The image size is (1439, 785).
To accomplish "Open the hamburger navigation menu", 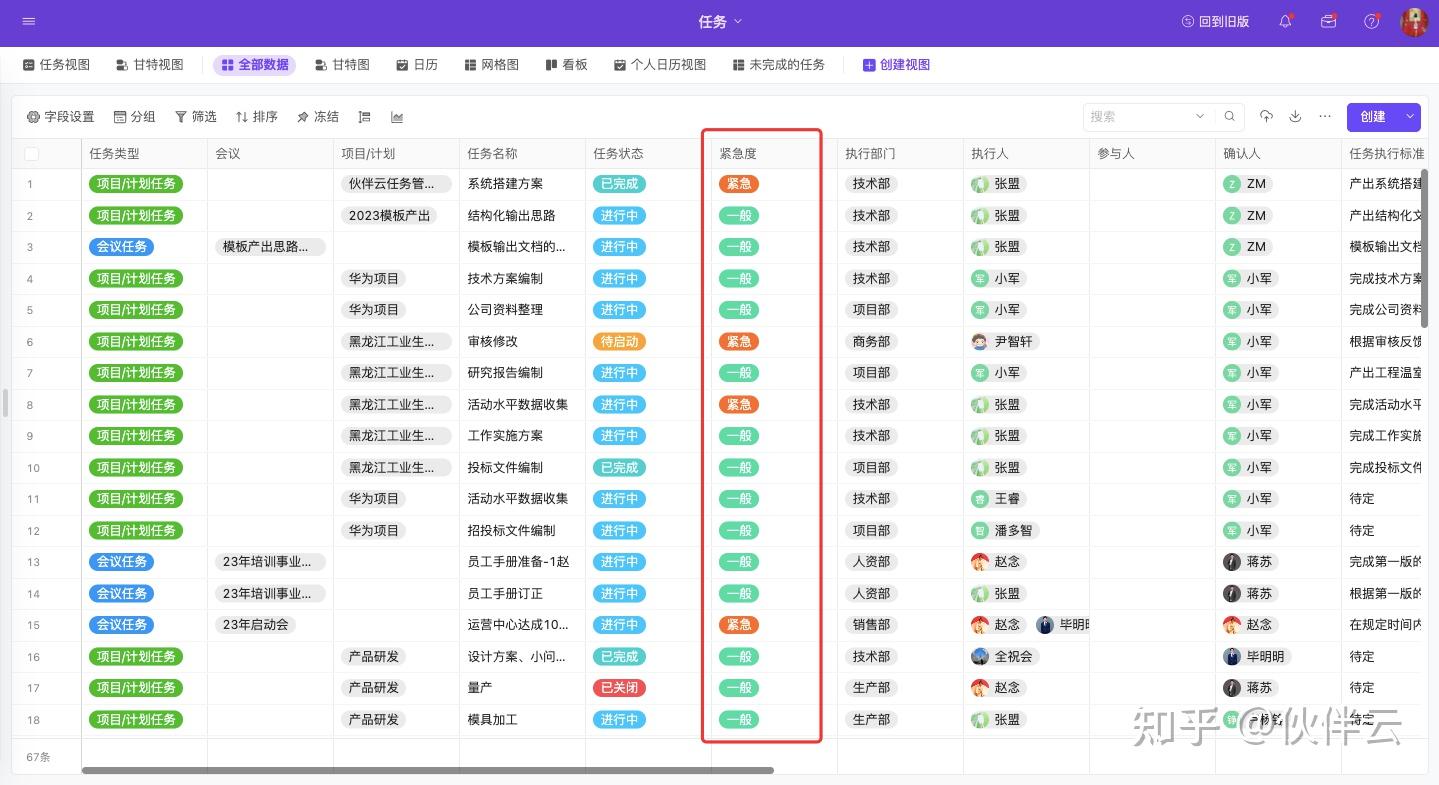I will (28, 22).
